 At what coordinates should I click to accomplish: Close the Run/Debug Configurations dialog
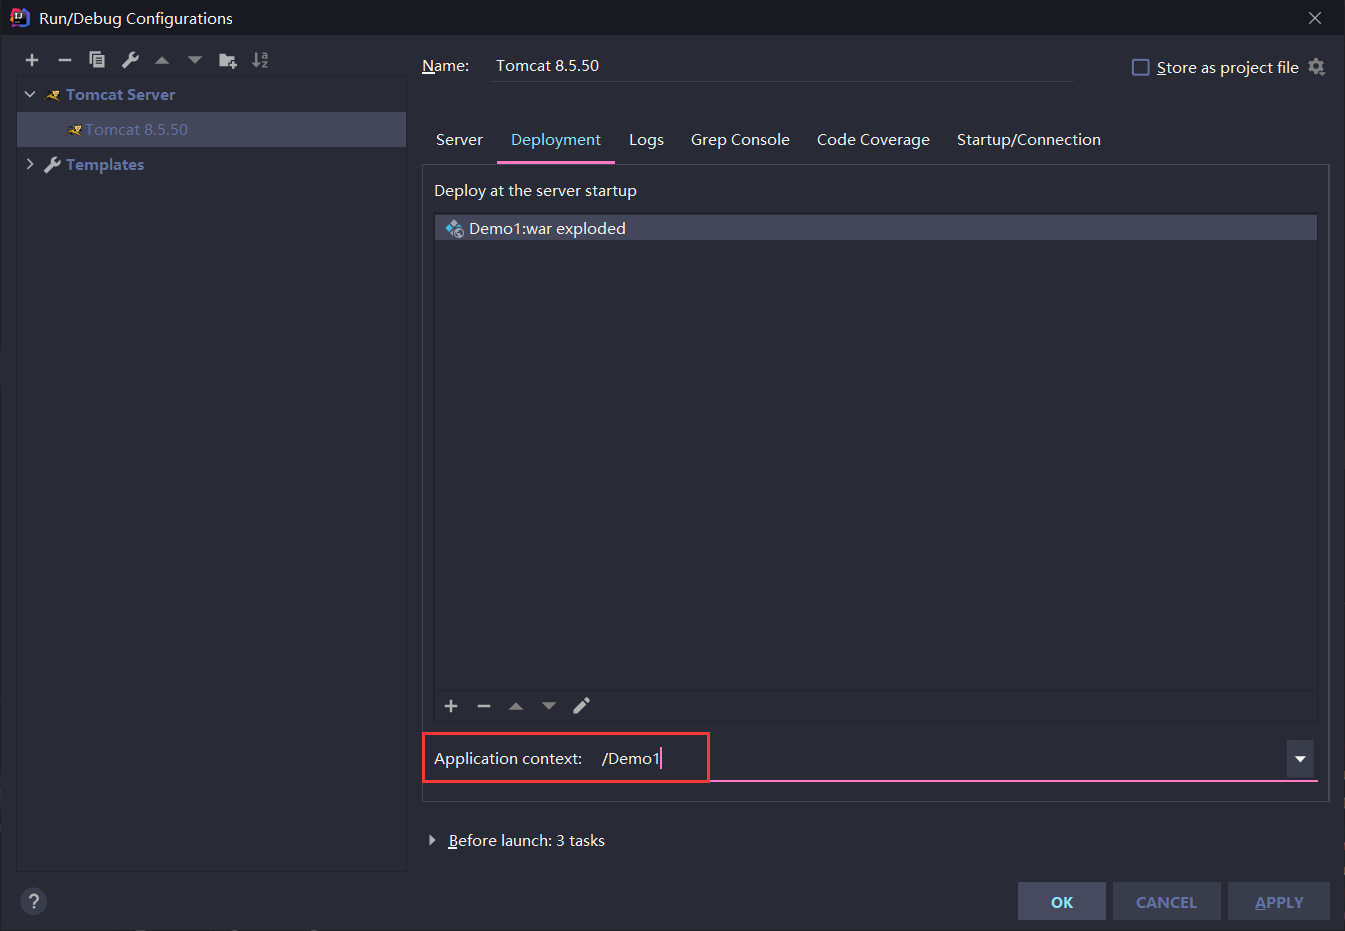coord(1315,18)
